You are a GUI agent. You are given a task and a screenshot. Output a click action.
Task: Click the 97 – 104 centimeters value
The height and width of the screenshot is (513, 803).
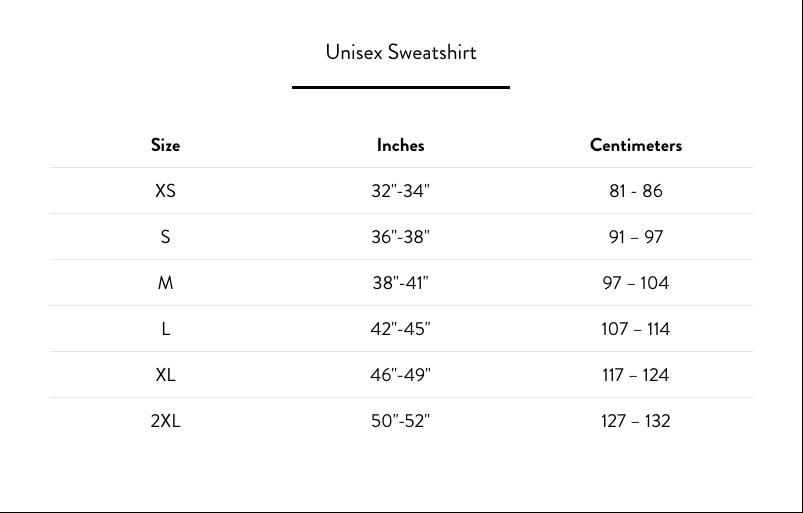pyautogui.click(x=636, y=283)
